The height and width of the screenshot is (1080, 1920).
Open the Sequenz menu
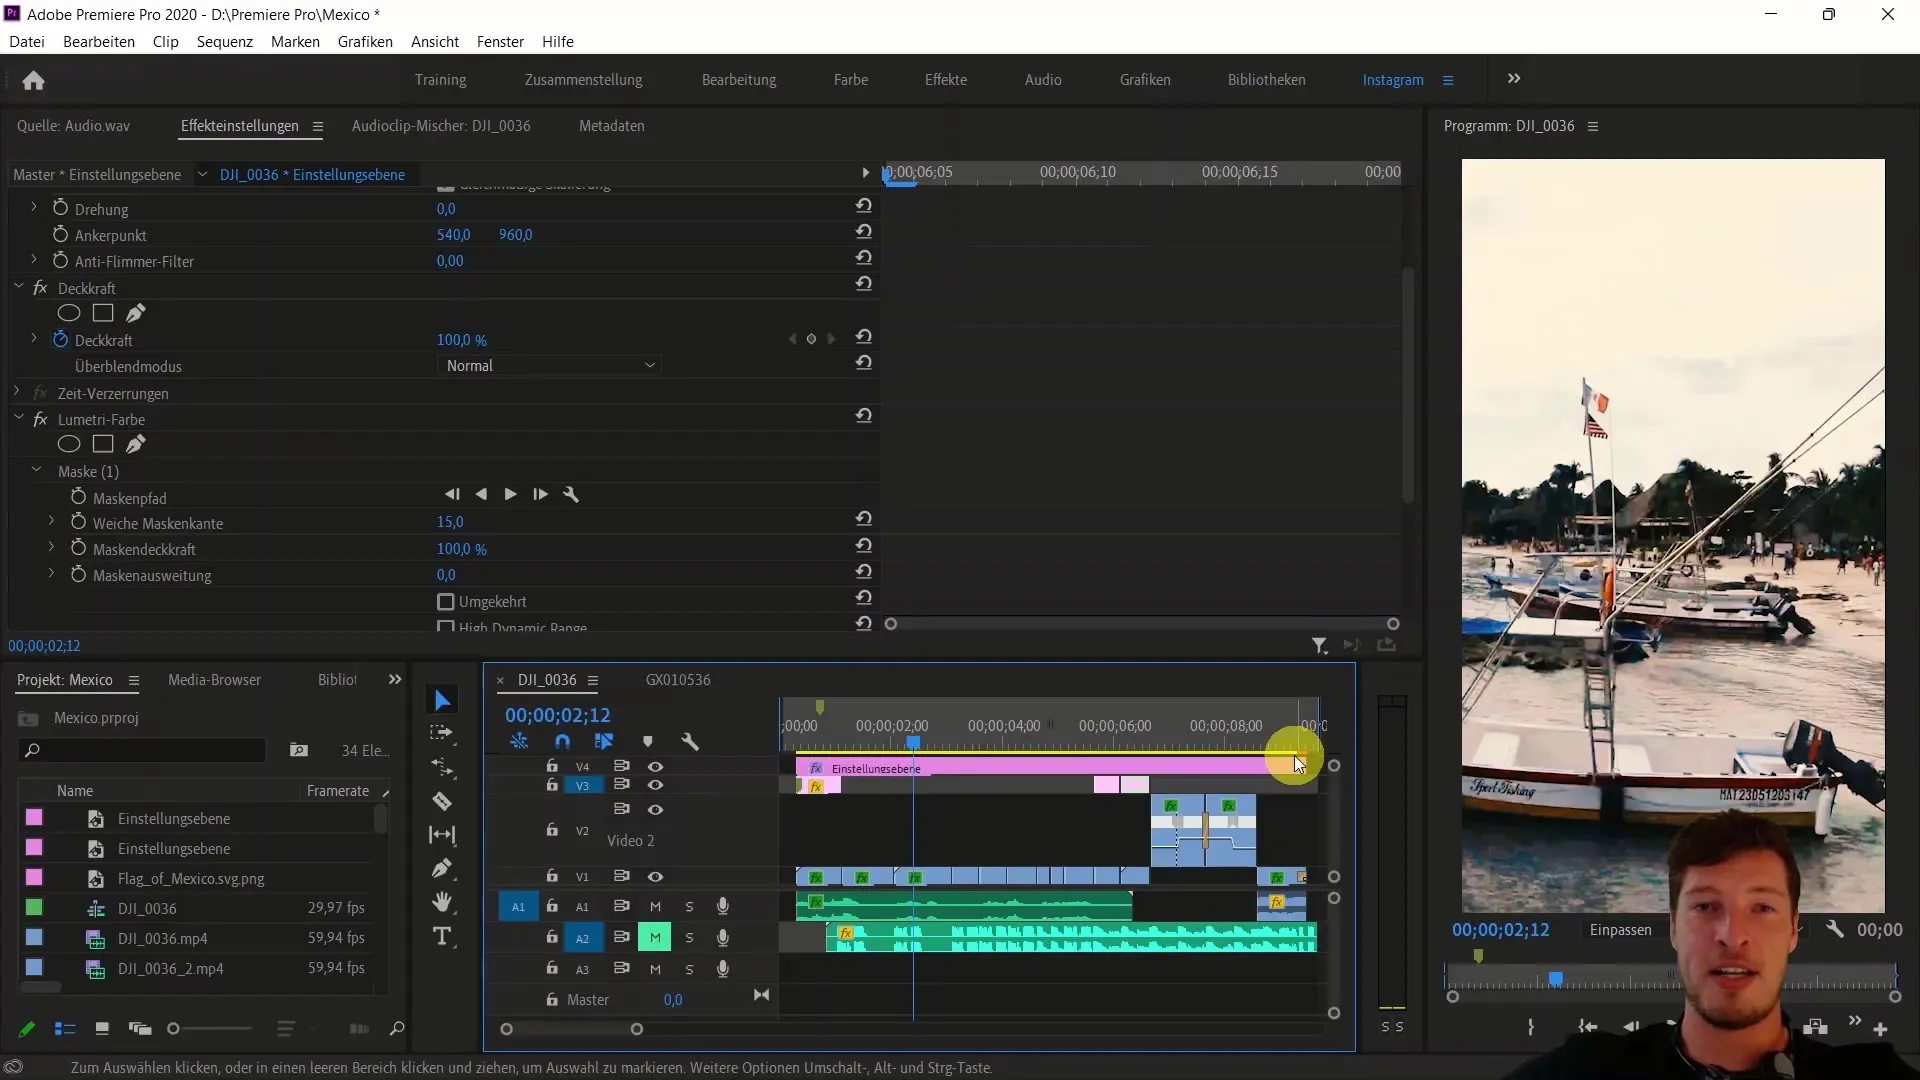[225, 41]
